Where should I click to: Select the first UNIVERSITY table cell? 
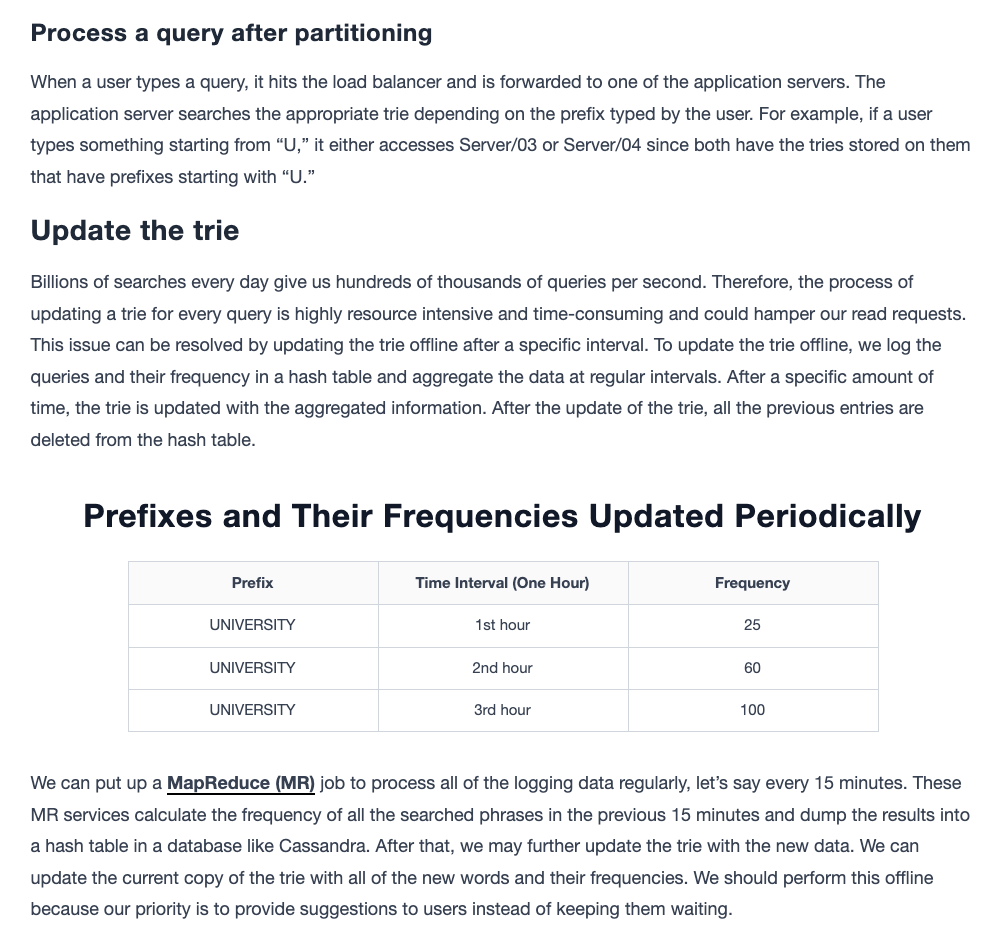pos(252,625)
